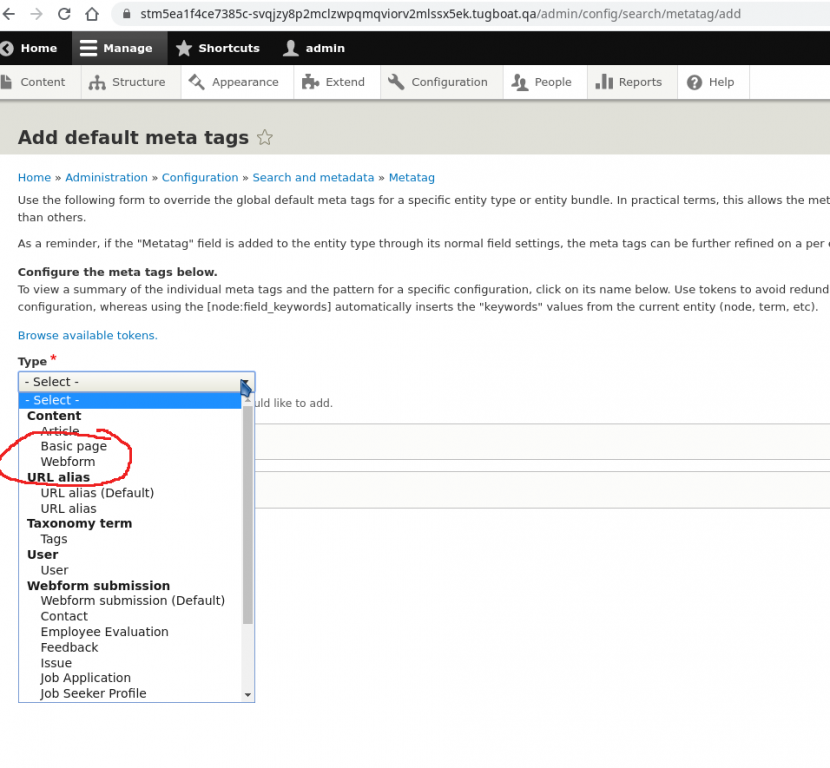This screenshot has height=768, width=830.
Task: Open the Structure admin section
Action: (x=127, y=82)
